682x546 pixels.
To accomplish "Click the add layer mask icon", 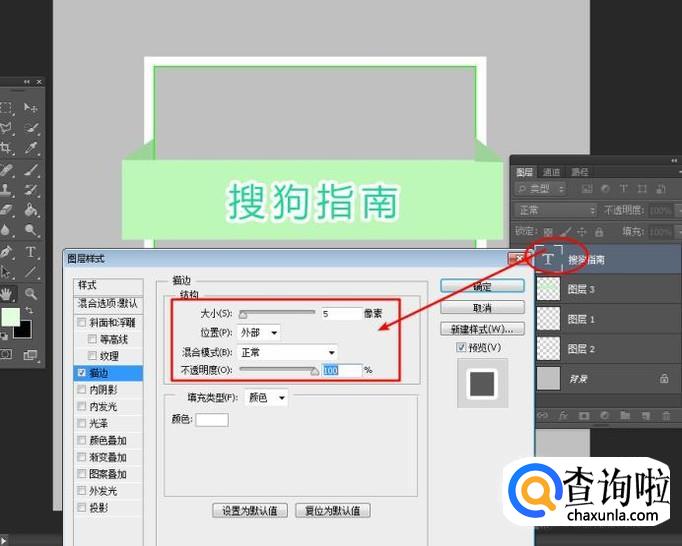I will coord(584,415).
